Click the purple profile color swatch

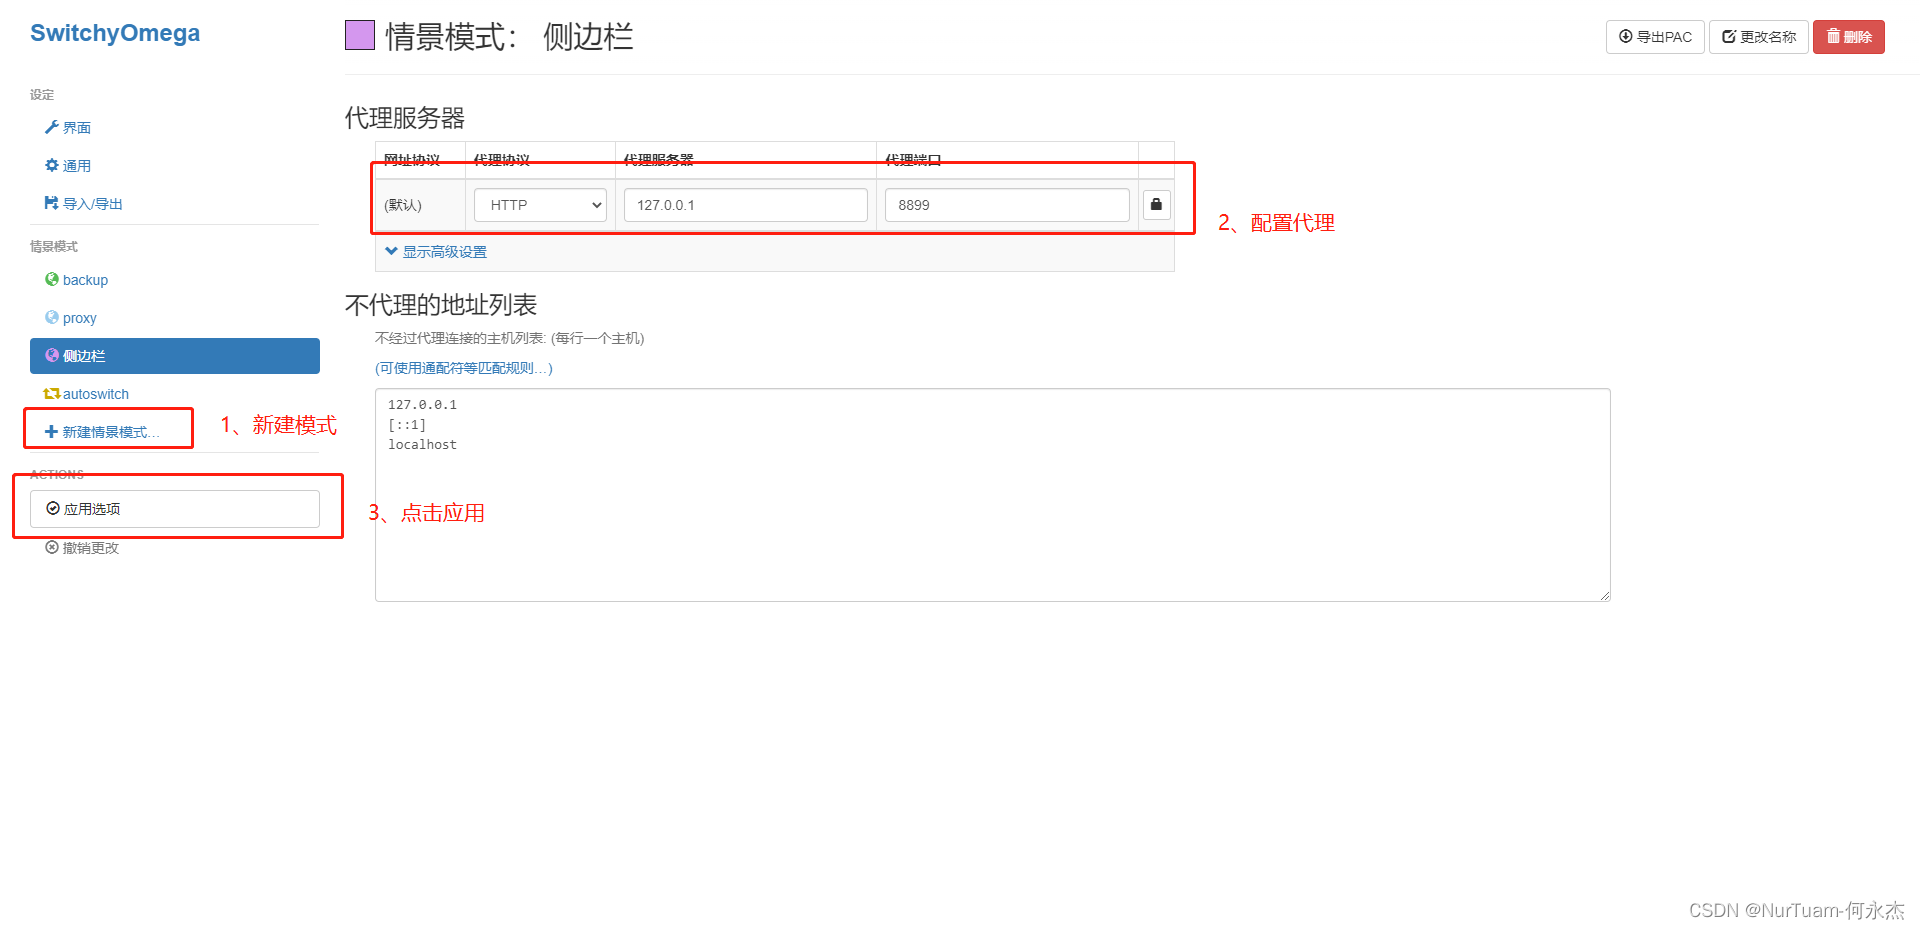pyautogui.click(x=360, y=36)
